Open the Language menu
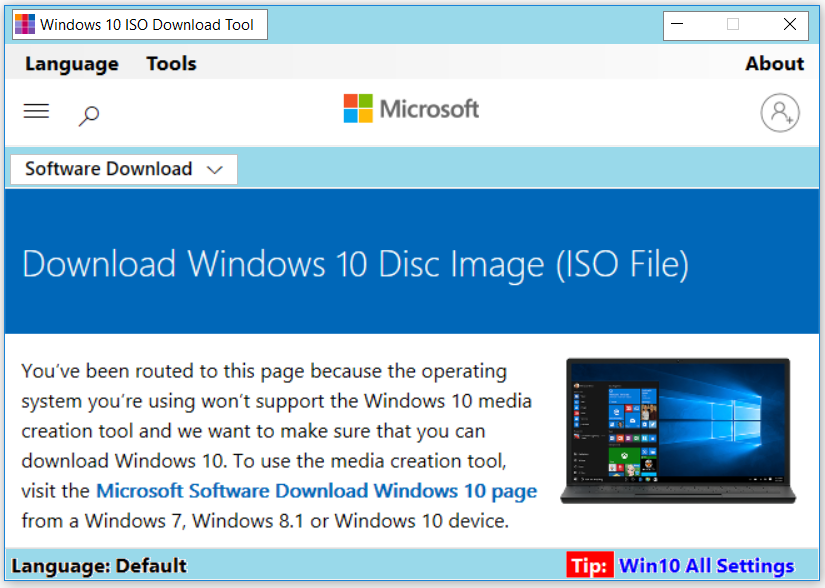The width and height of the screenshot is (825, 588). click(x=72, y=64)
